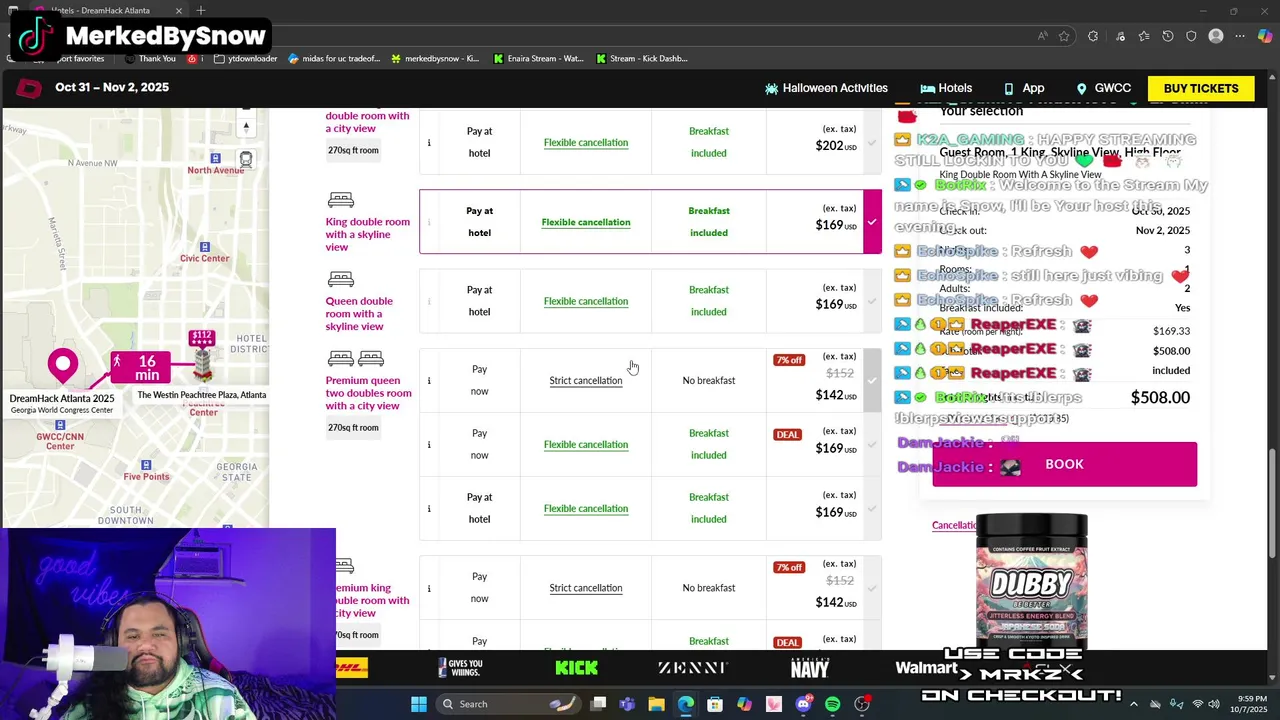Open info for Premium queen DEAL rate
Screen dimensions: 1280x720
tap(429, 444)
